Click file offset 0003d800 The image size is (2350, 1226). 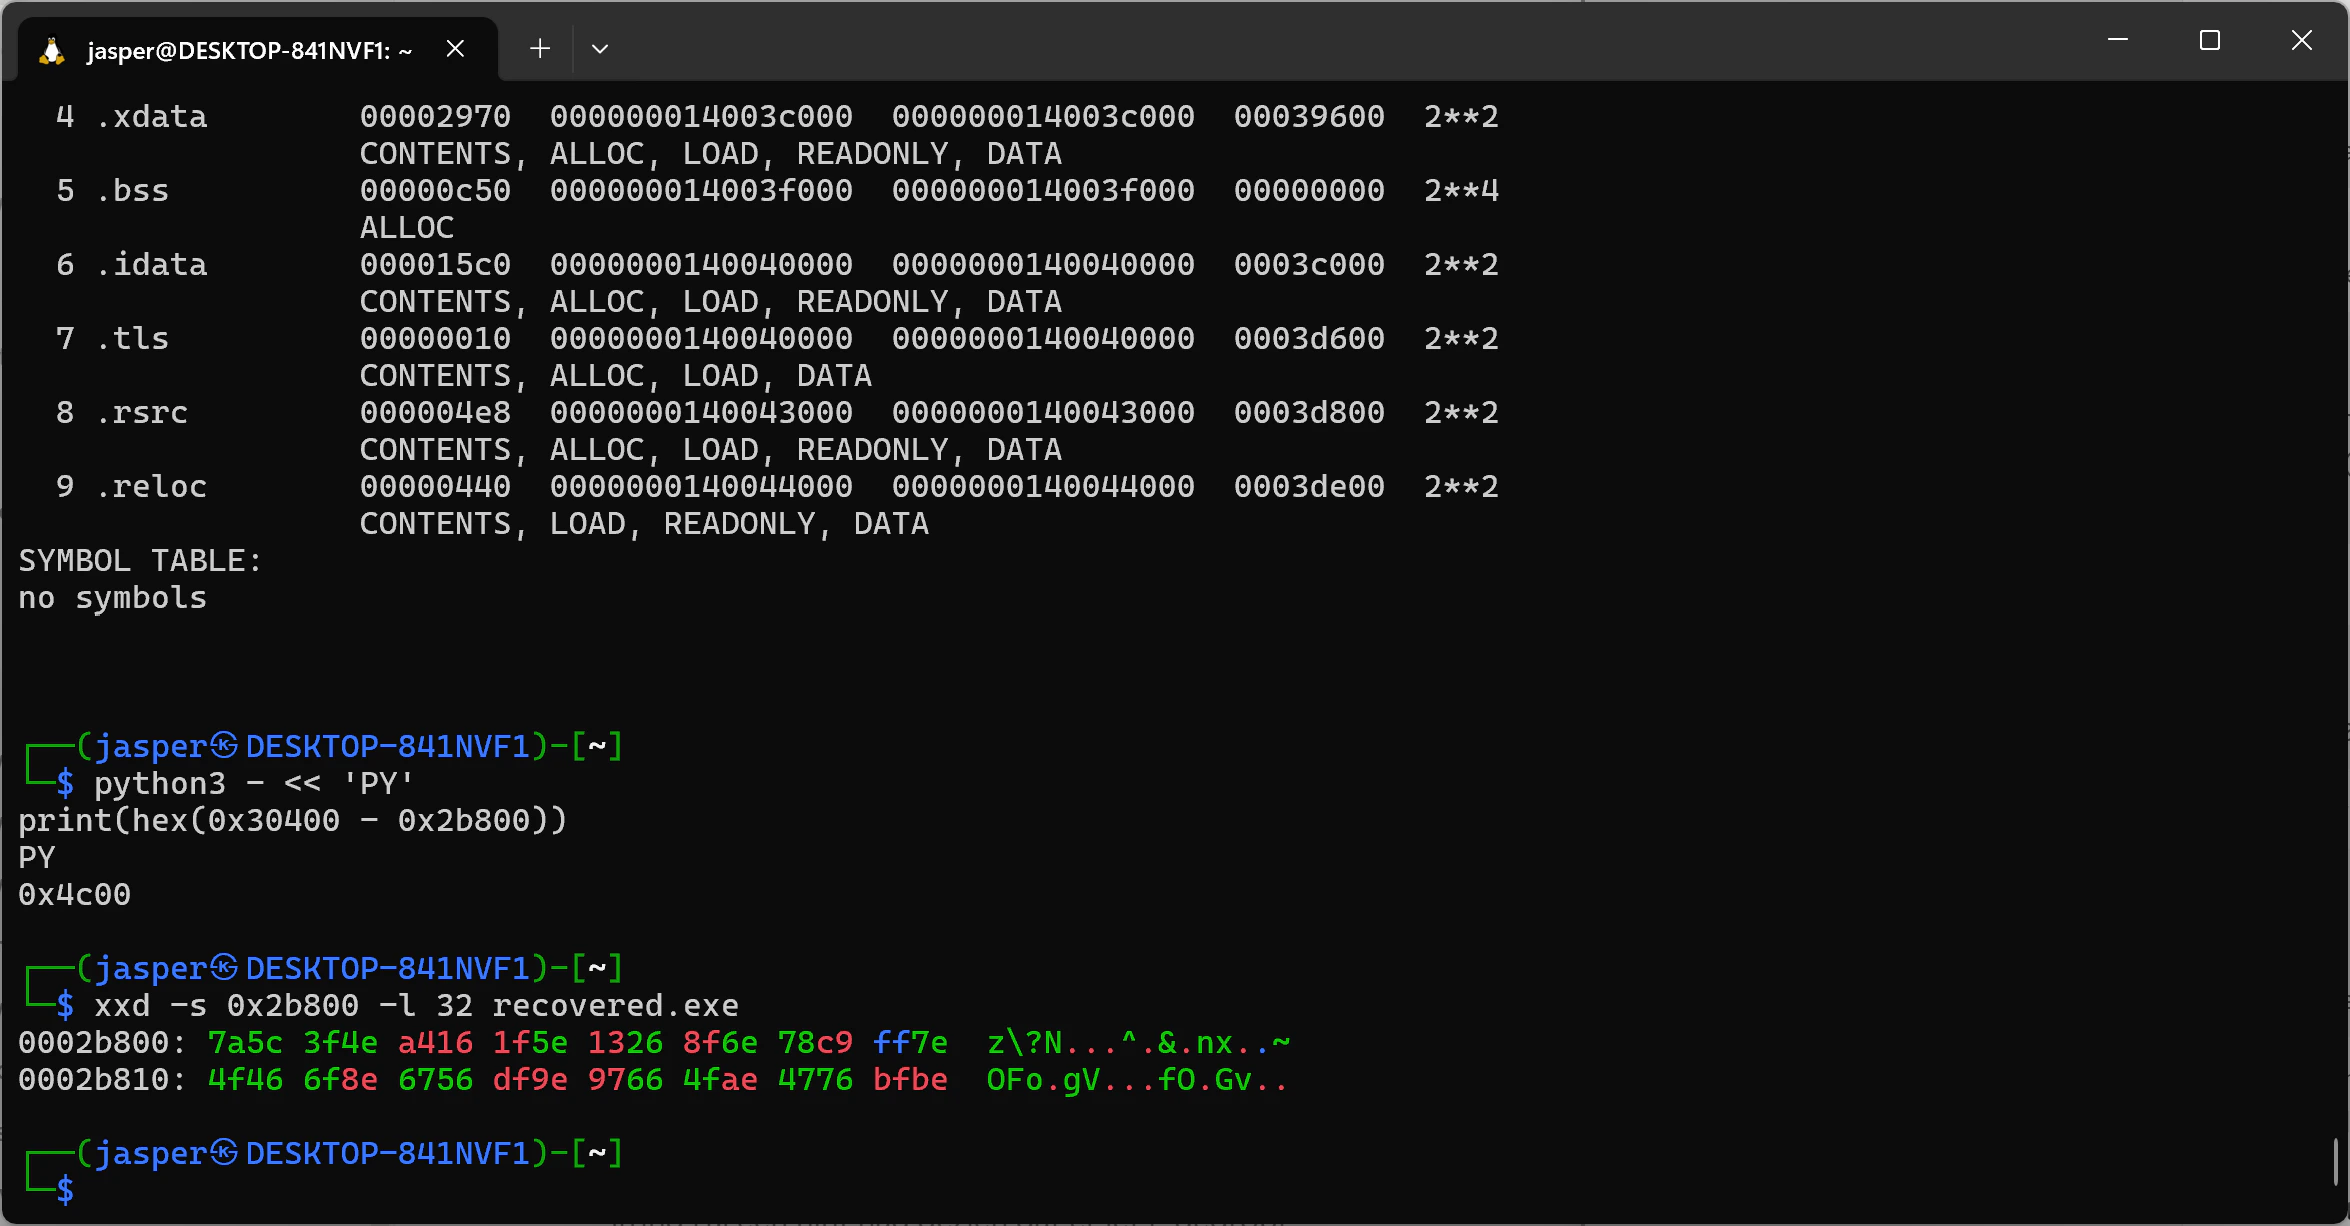point(1309,413)
